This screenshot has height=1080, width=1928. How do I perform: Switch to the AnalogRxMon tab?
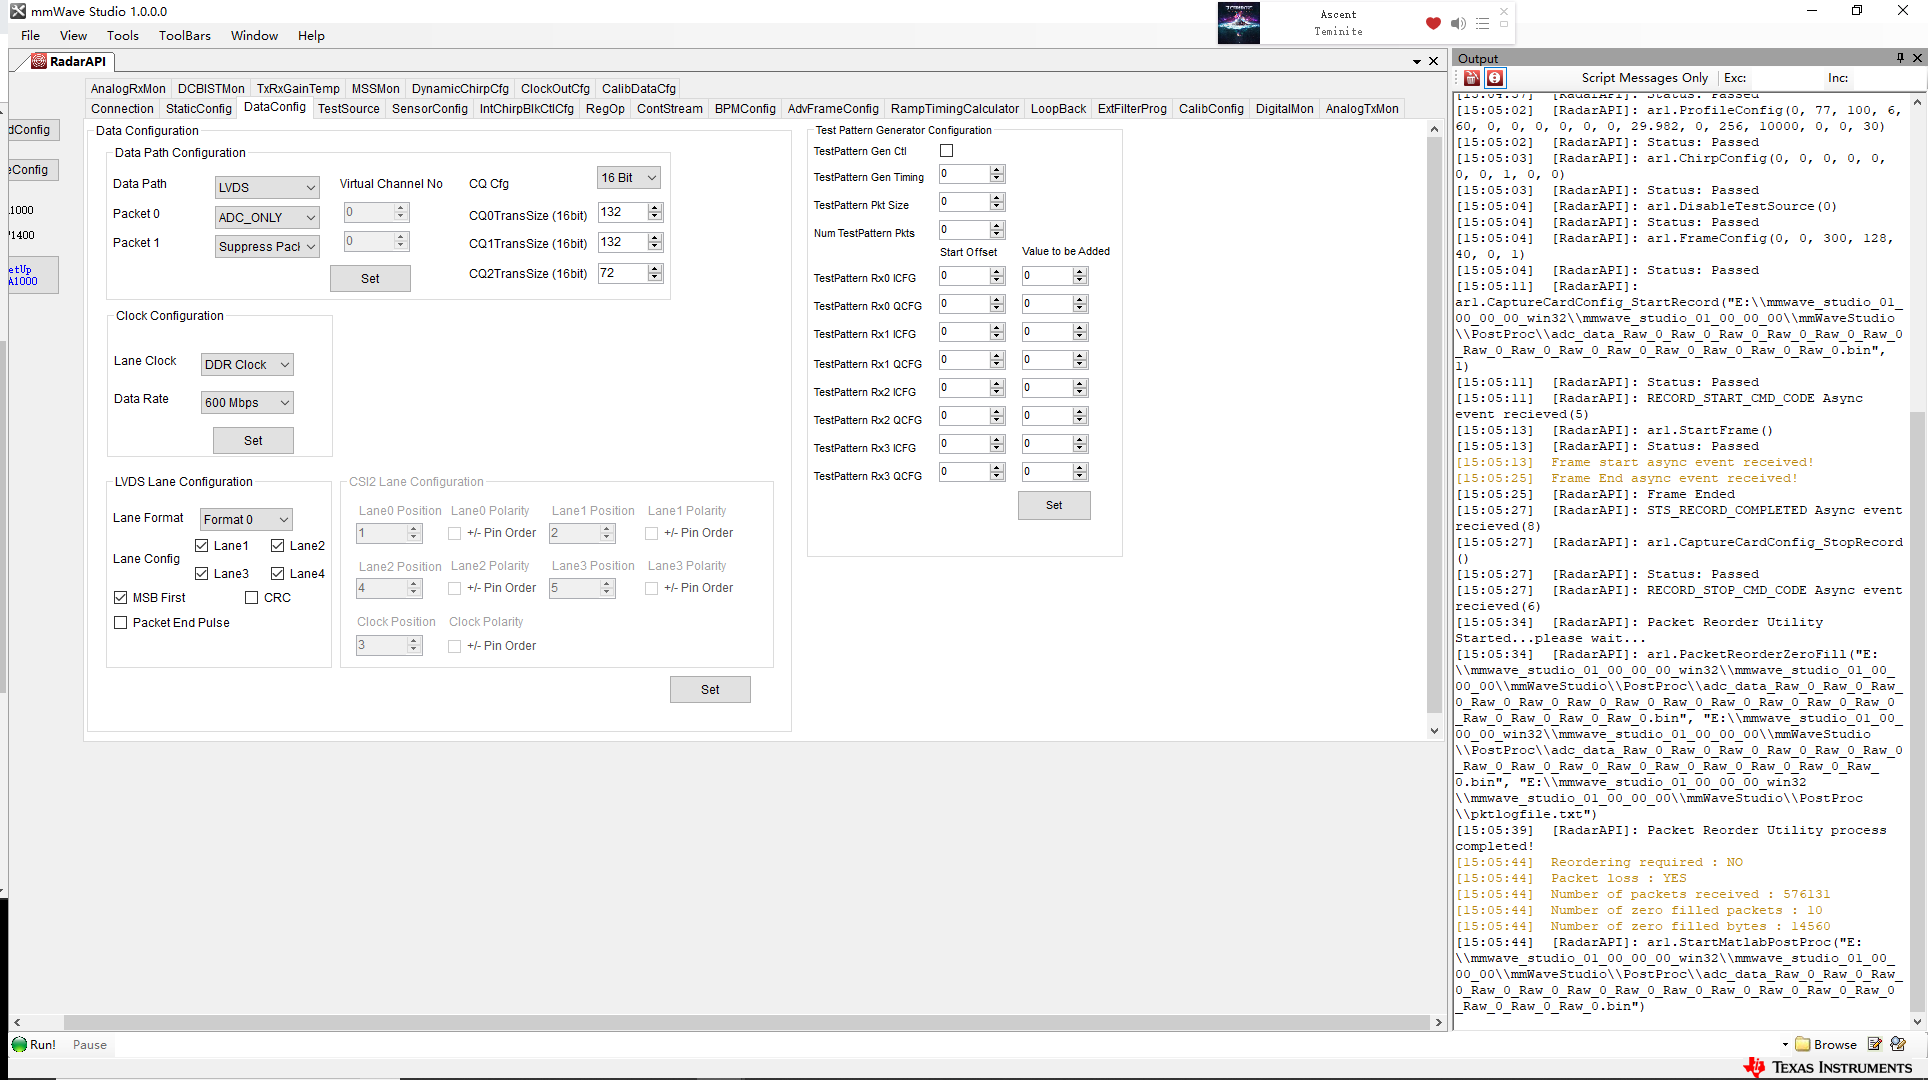point(128,89)
